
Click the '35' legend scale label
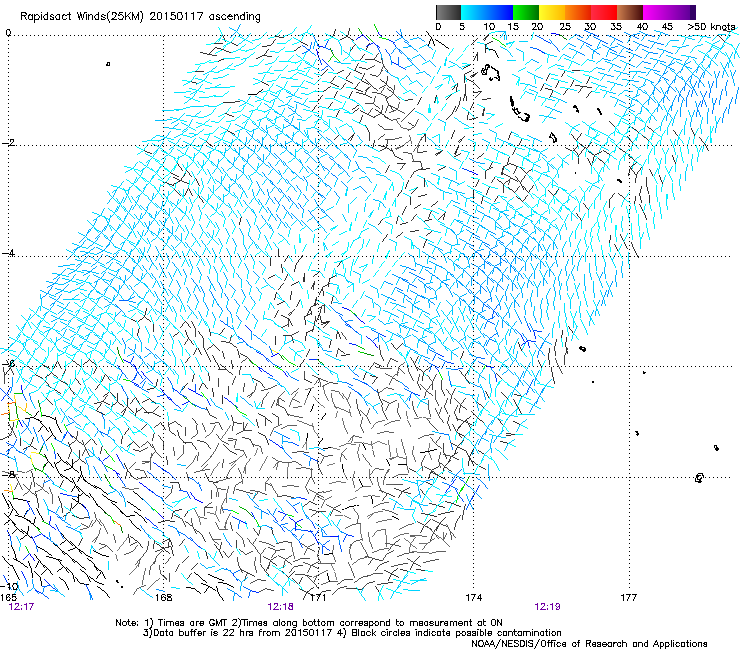pos(616,27)
